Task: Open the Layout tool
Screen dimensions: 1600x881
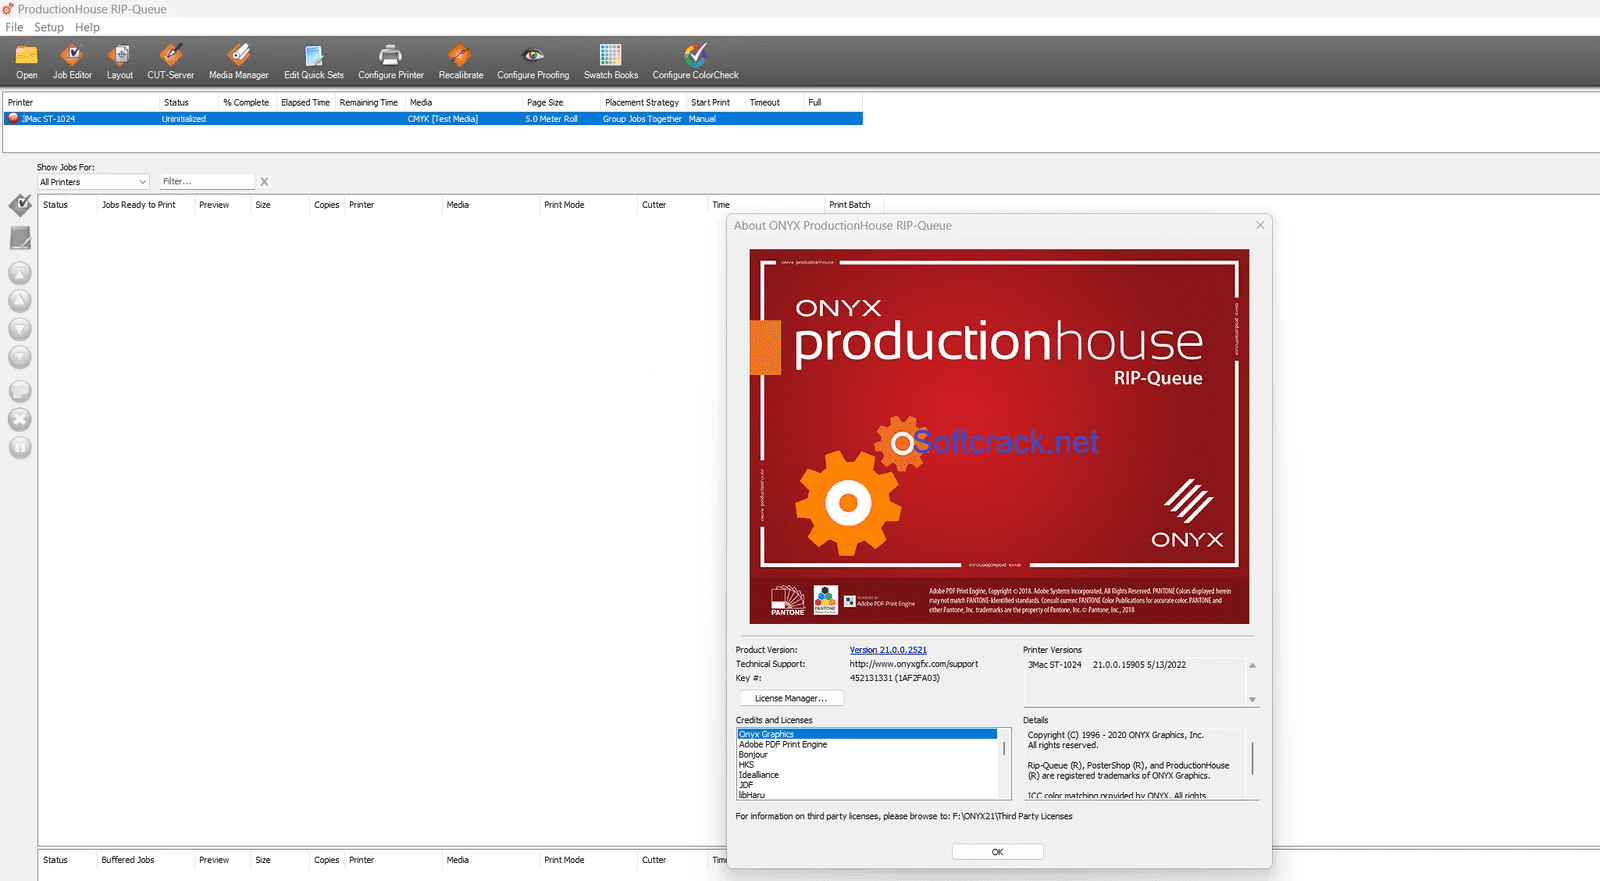Action: click(x=120, y=61)
